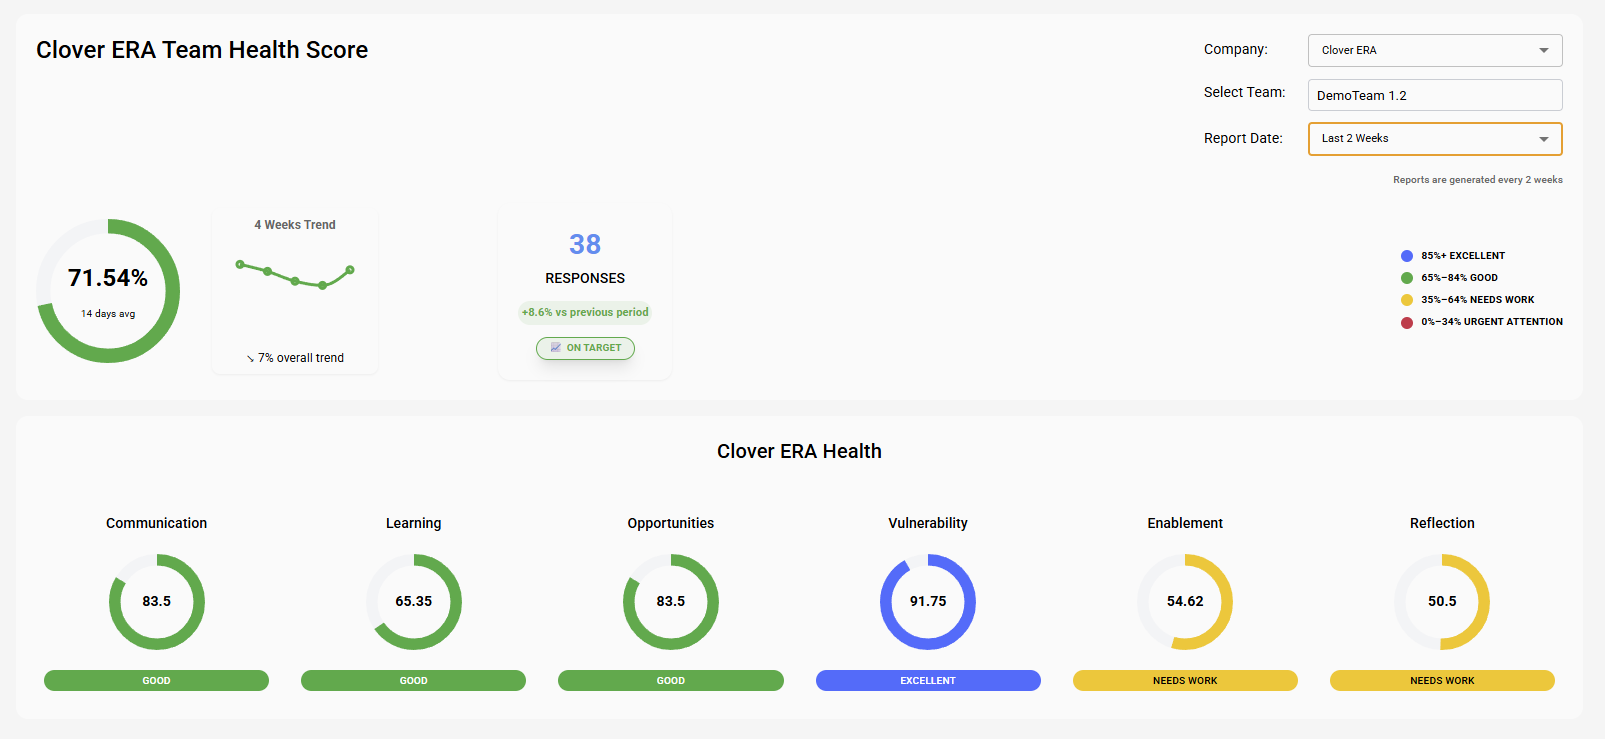Click the chart icon in ON TARGET badge

(x=556, y=348)
